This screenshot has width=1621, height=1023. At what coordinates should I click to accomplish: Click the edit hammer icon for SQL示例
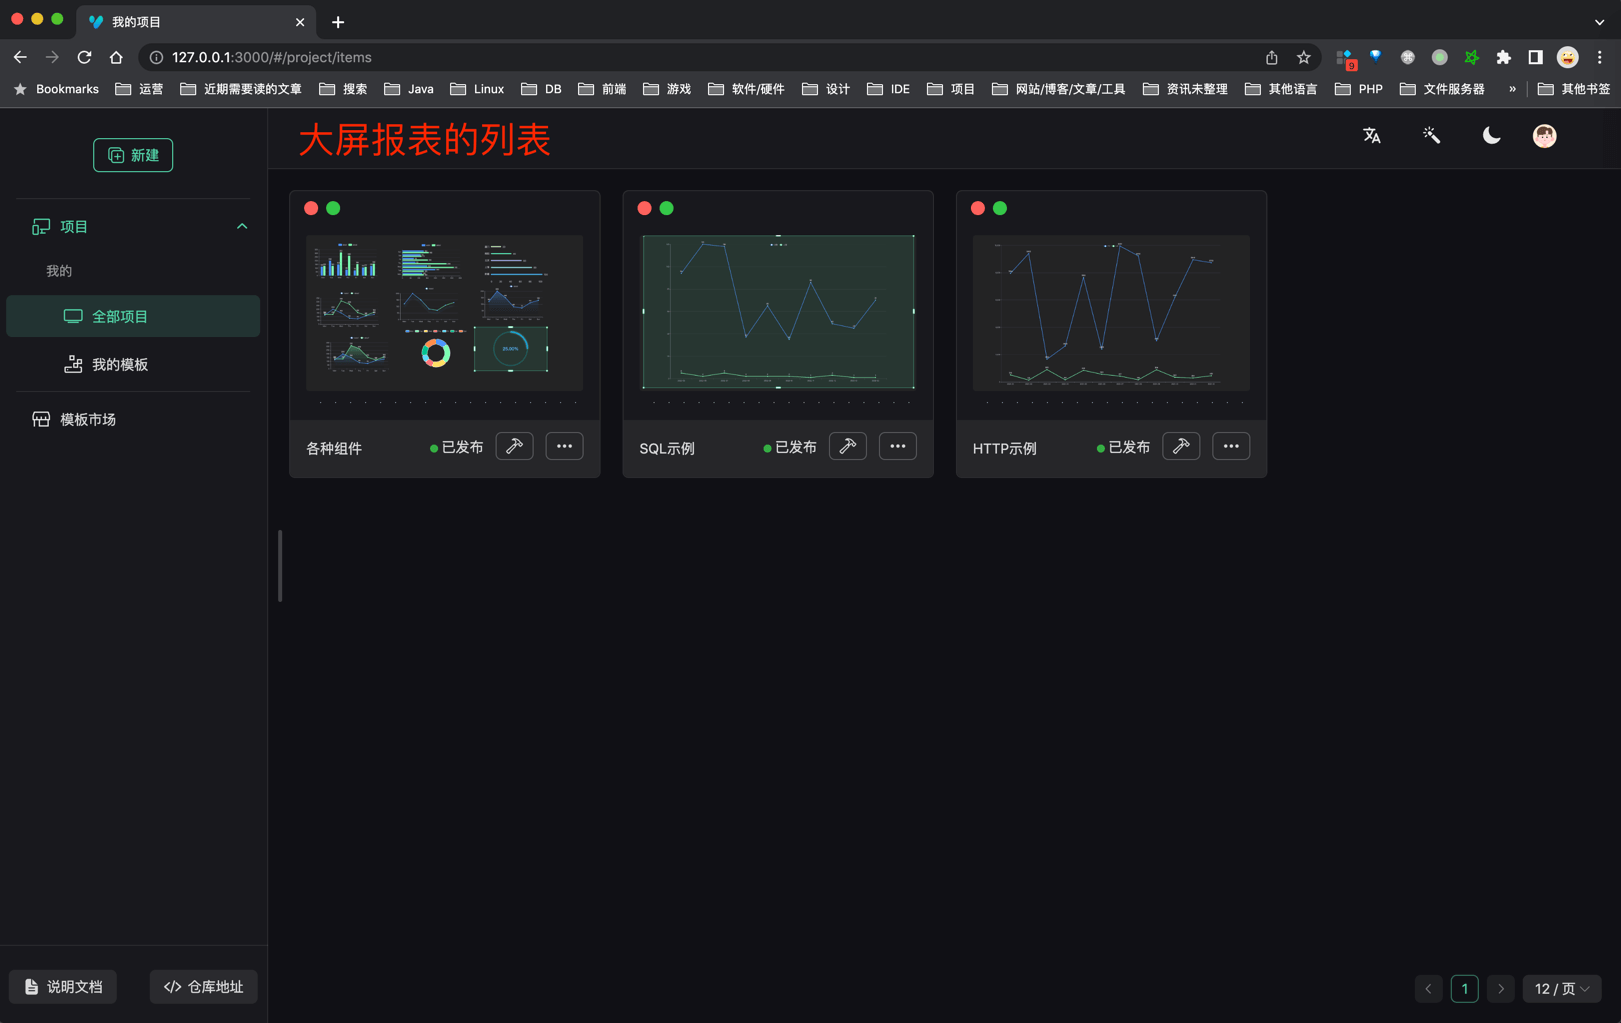point(847,447)
